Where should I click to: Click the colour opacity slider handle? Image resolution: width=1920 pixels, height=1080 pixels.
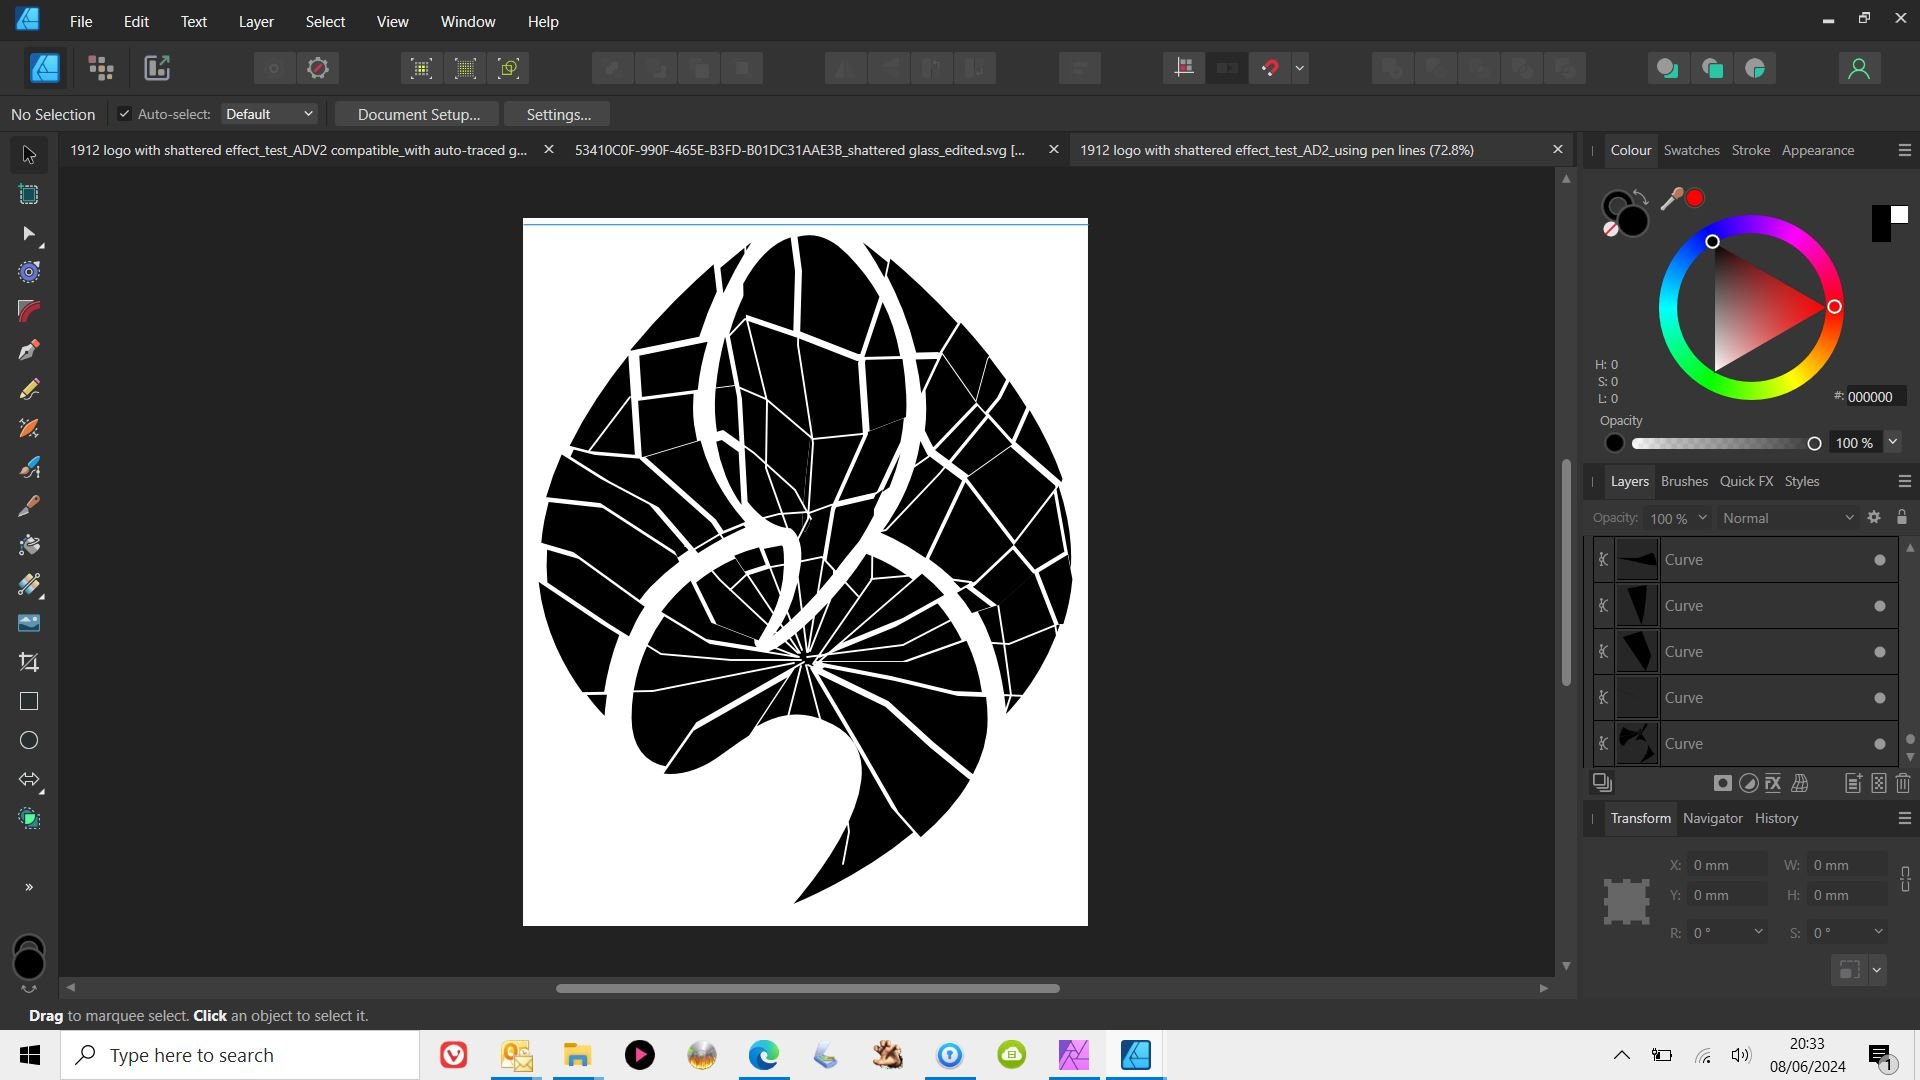1814,443
